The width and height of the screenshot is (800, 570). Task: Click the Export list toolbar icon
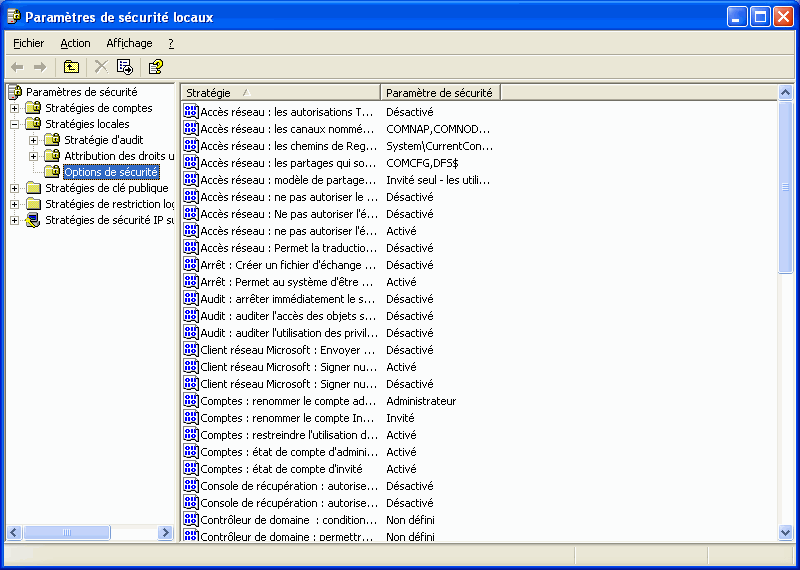coord(124,67)
